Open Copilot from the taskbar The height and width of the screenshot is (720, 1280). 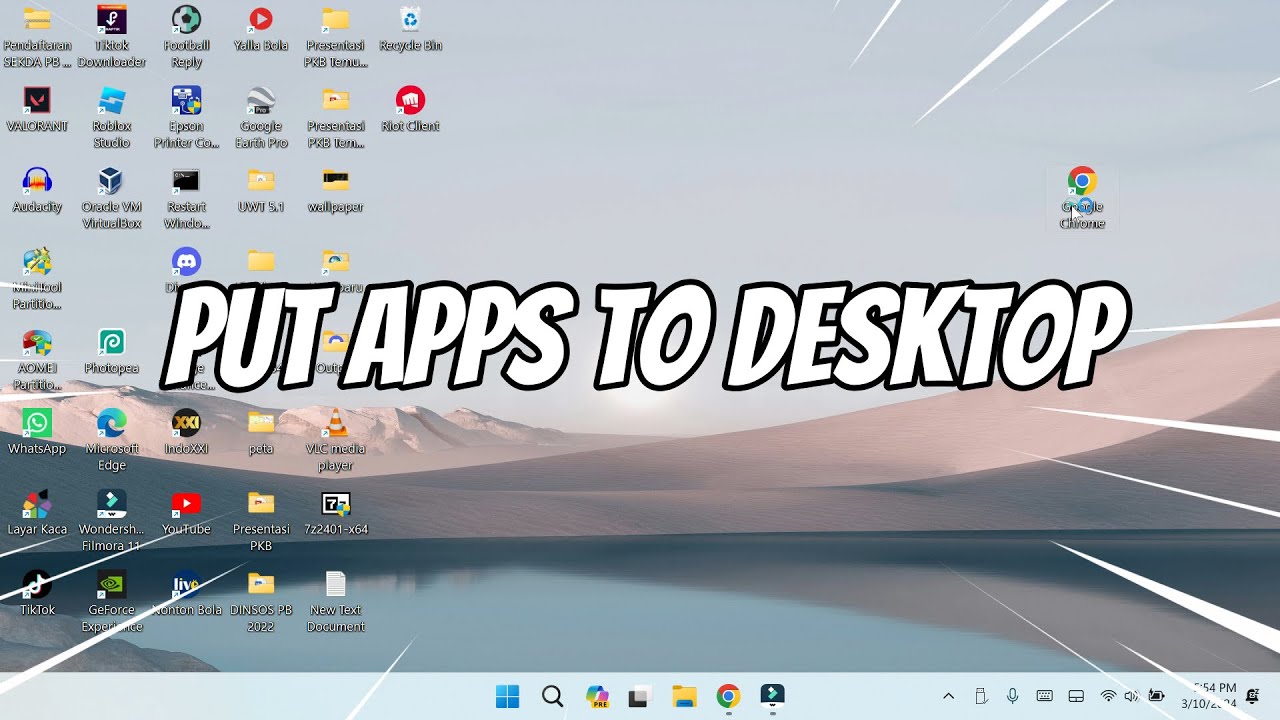597,697
